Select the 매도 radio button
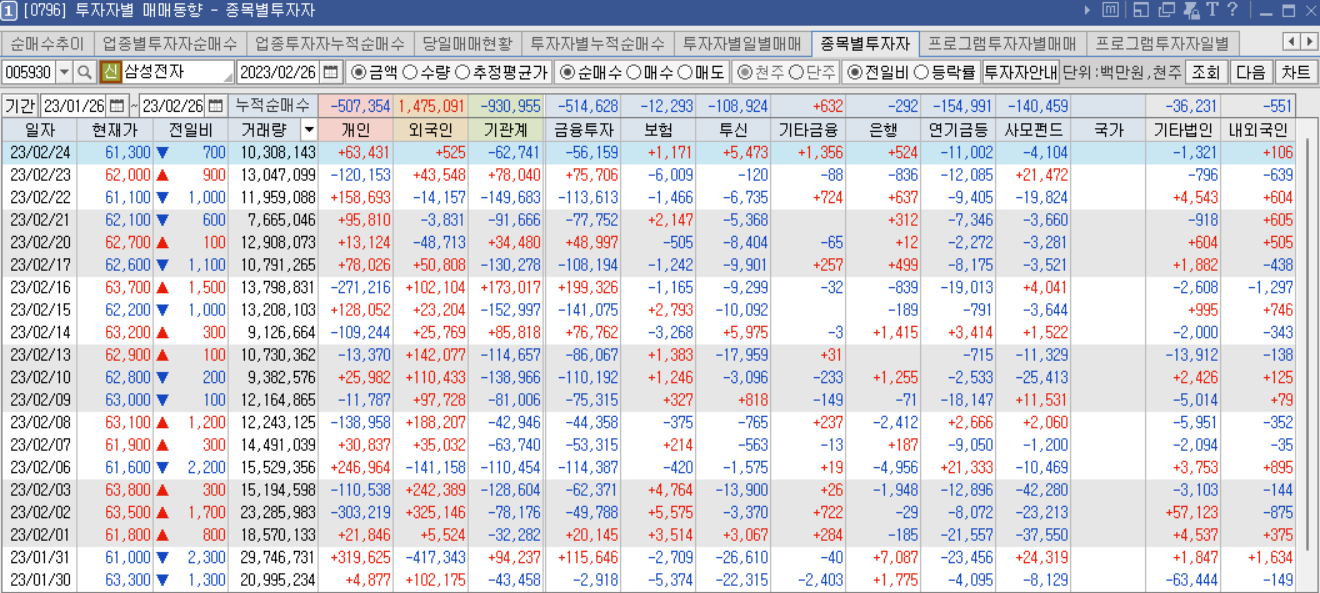Screen dimensions: 1320x593 pos(685,72)
